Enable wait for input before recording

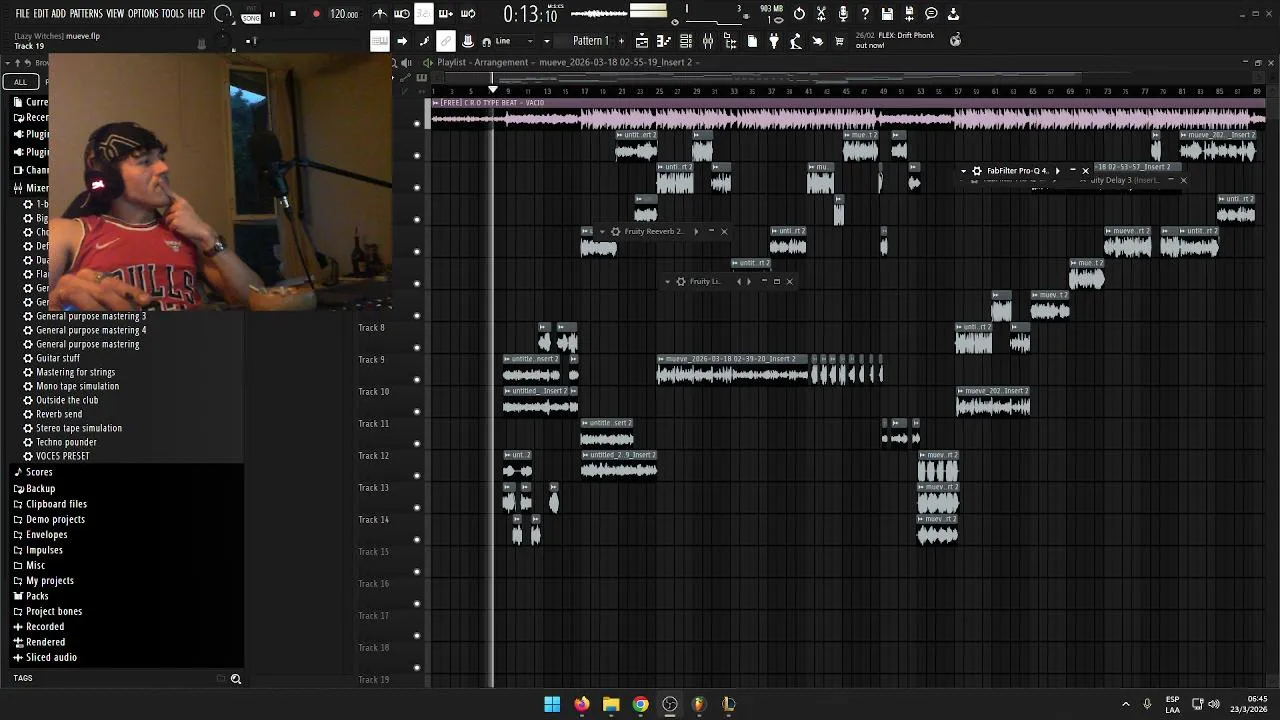(x=402, y=14)
